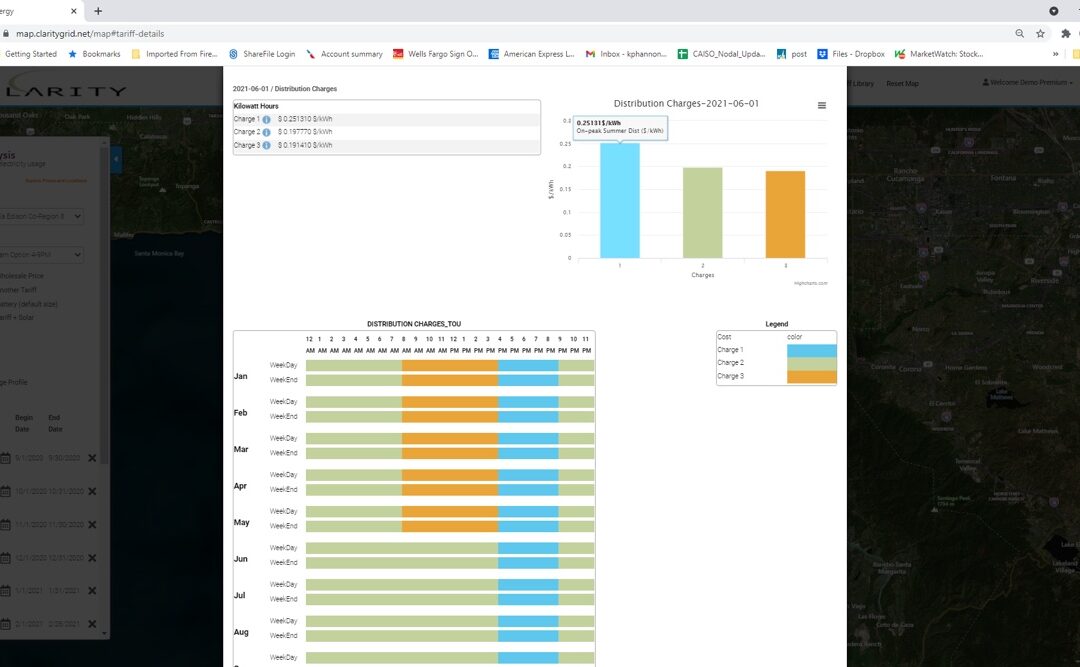This screenshot has height=667, width=1080.
Task: Click the info icon beside Charge 2
Action: point(267,132)
